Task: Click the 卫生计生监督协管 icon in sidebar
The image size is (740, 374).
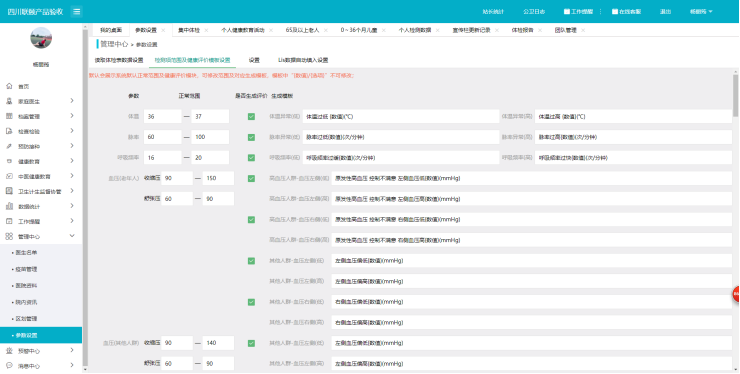Action: 9,191
